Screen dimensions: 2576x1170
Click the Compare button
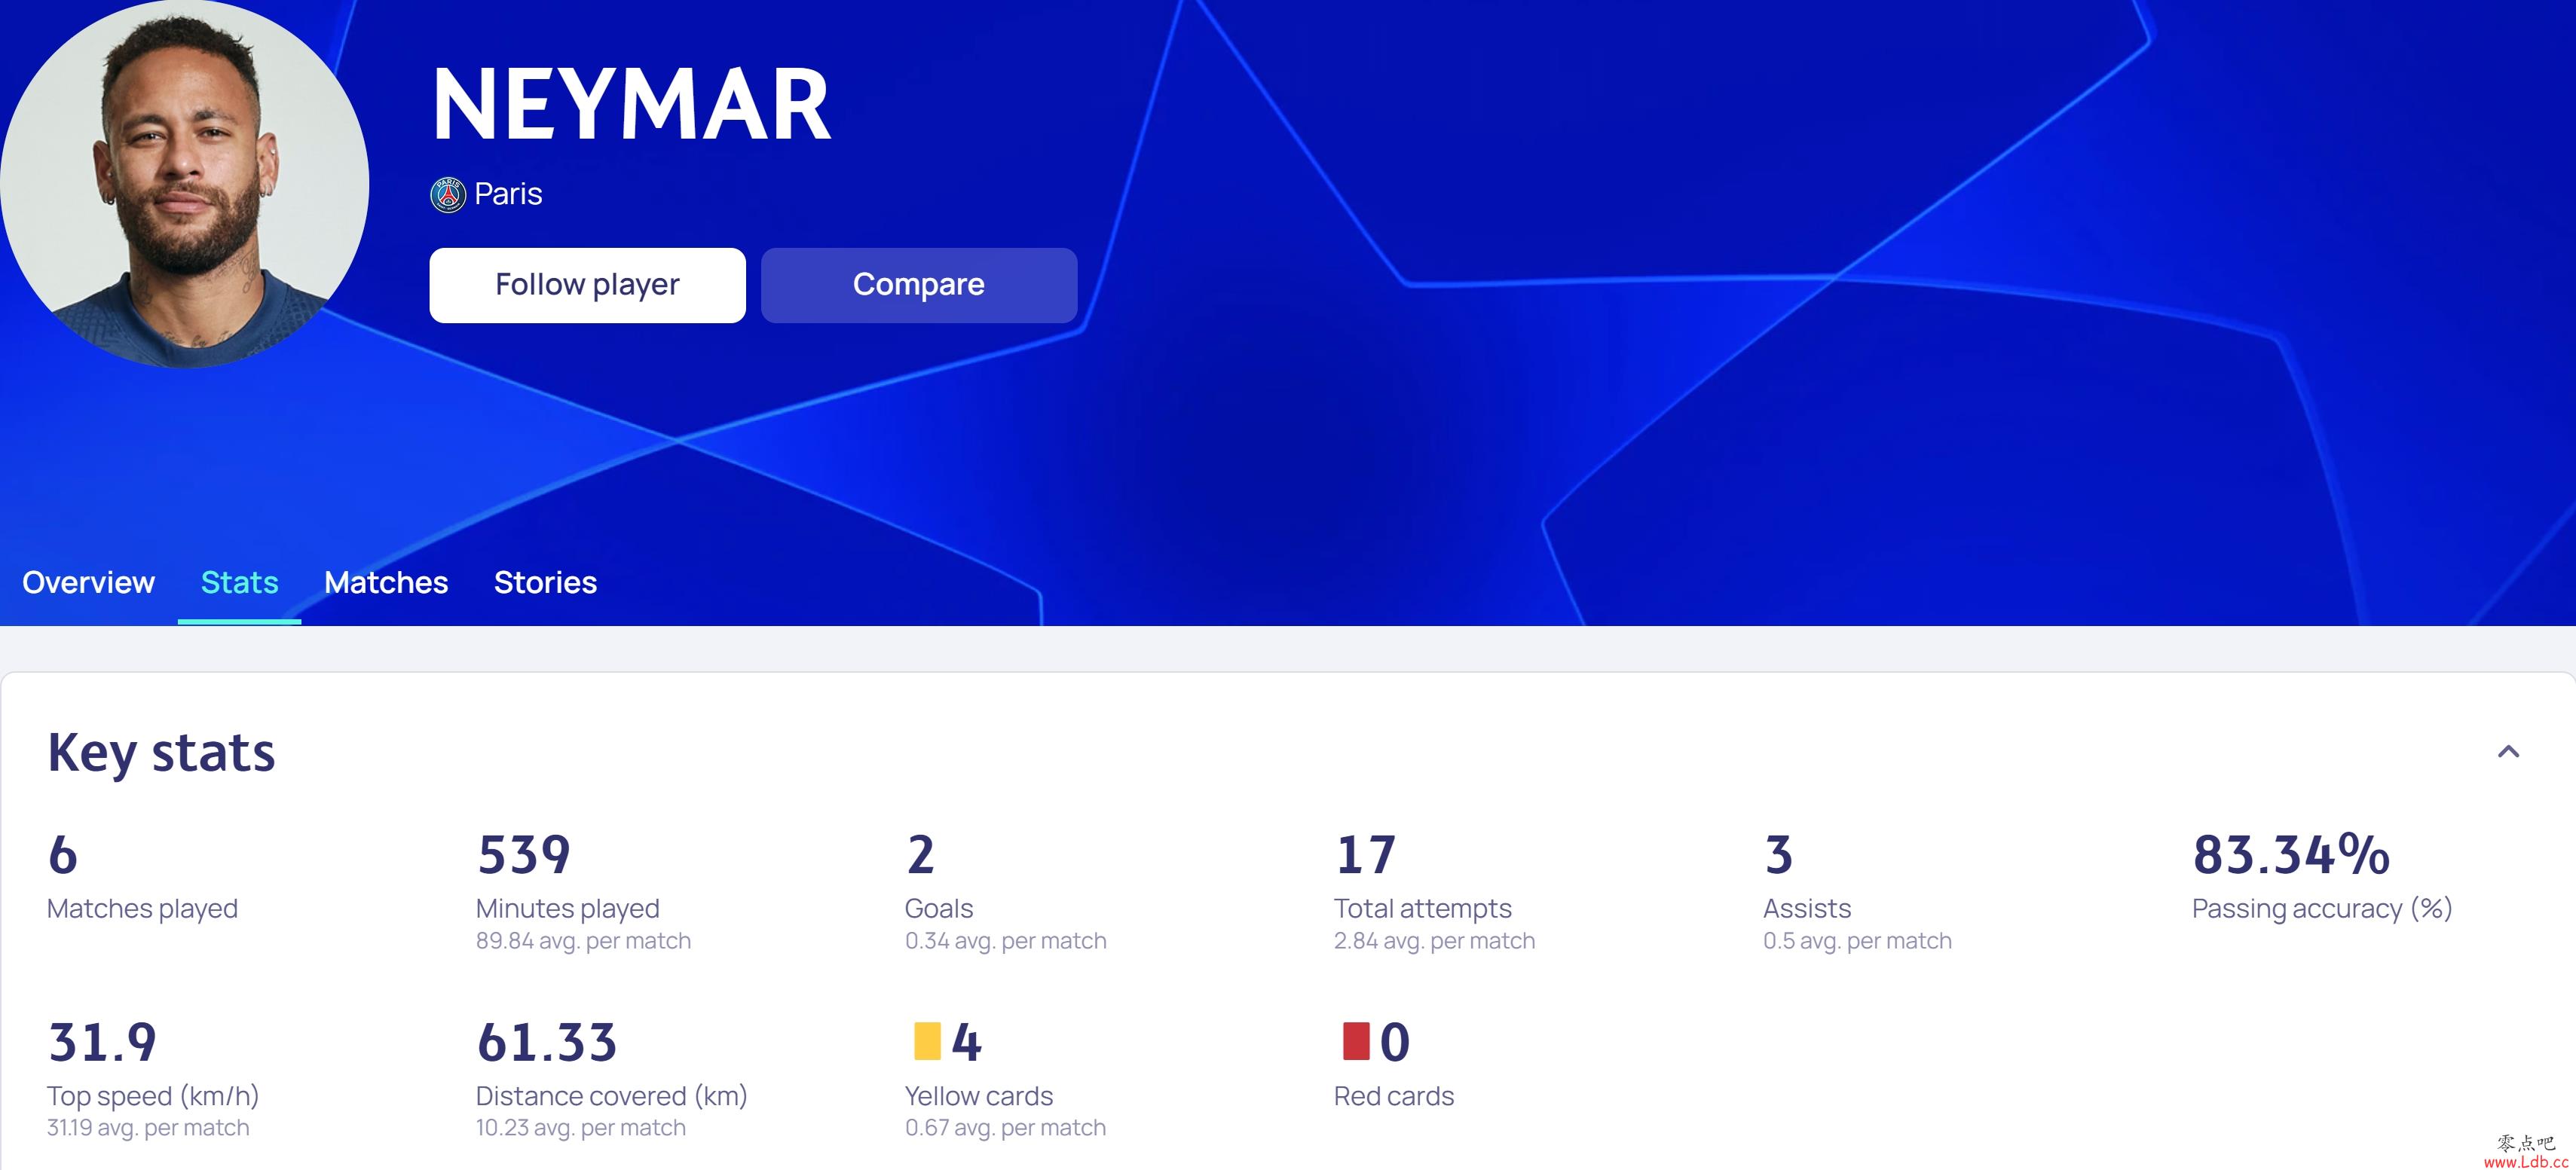click(x=919, y=285)
